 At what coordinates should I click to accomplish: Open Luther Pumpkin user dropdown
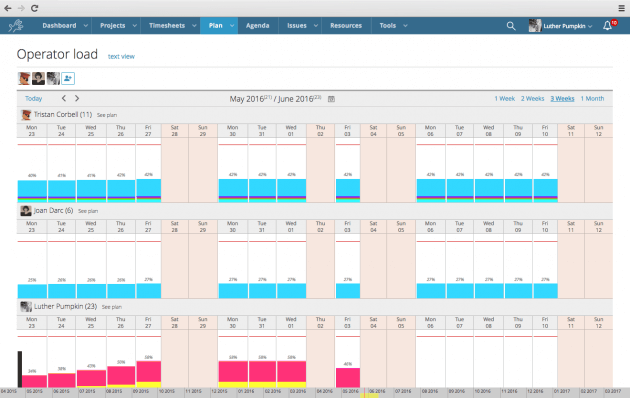pyautogui.click(x=560, y=26)
